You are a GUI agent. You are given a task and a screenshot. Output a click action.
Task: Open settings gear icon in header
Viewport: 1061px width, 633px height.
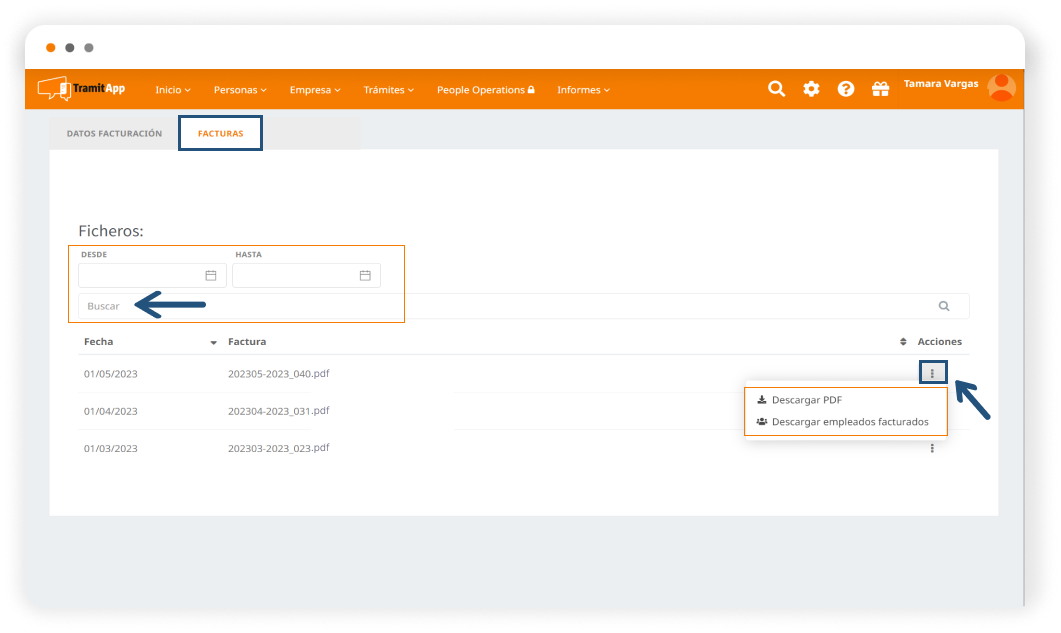[x=811, y=89]
